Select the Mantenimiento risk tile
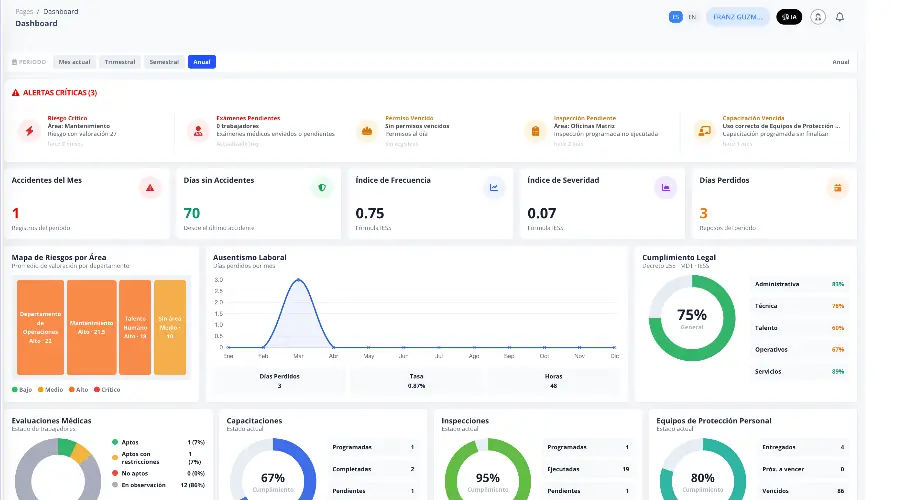 [x=92, y=327]
